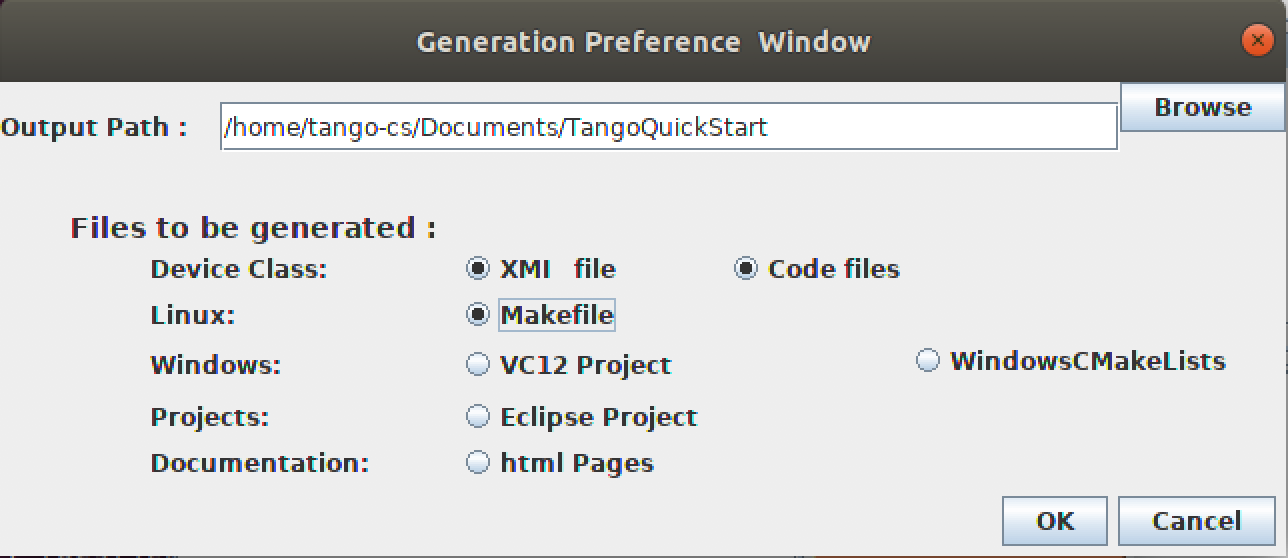Click the Browse button for output path

pyautogui.click(x=1202, y=107)
